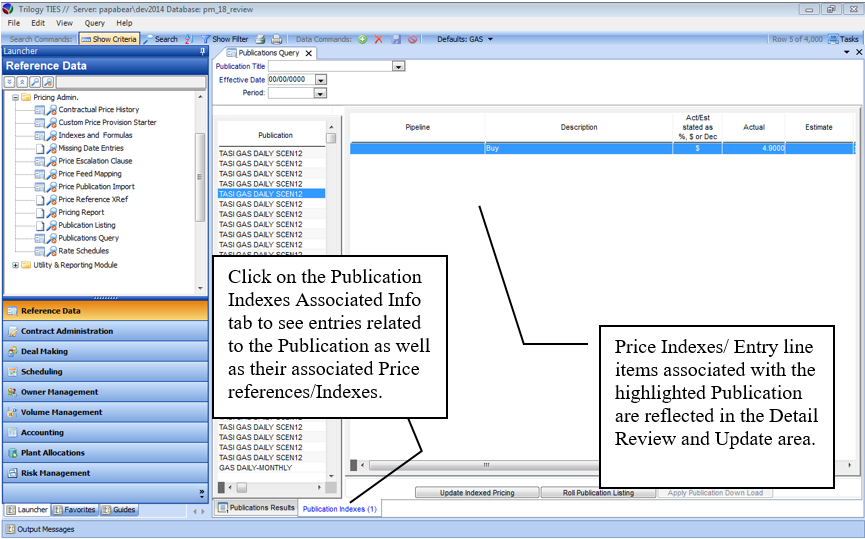This screenshot has height=539, width=865.
Task: Open the Risk Management module
Action: 55,473
